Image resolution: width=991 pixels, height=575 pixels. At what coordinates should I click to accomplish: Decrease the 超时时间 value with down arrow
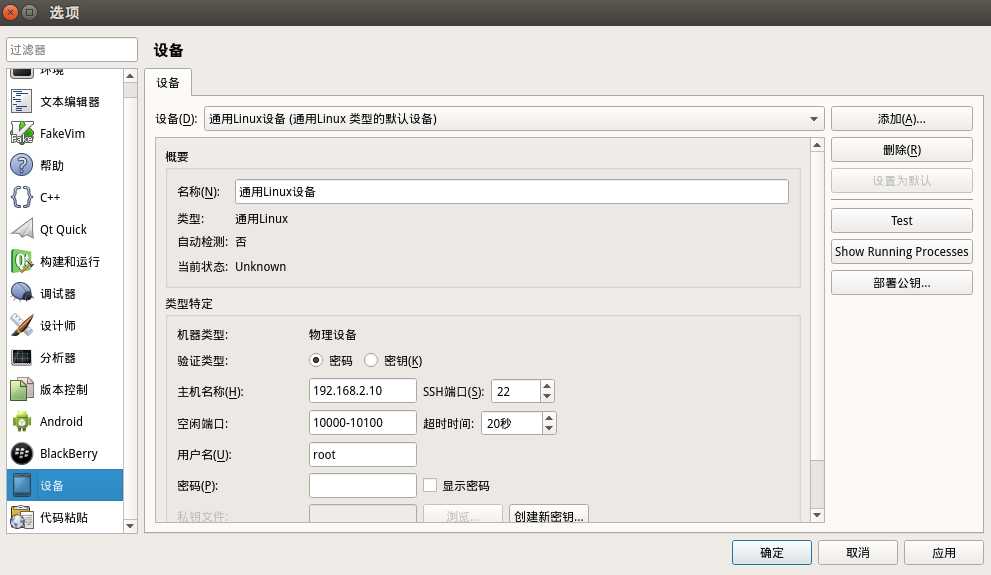click(x=549, y=428)
